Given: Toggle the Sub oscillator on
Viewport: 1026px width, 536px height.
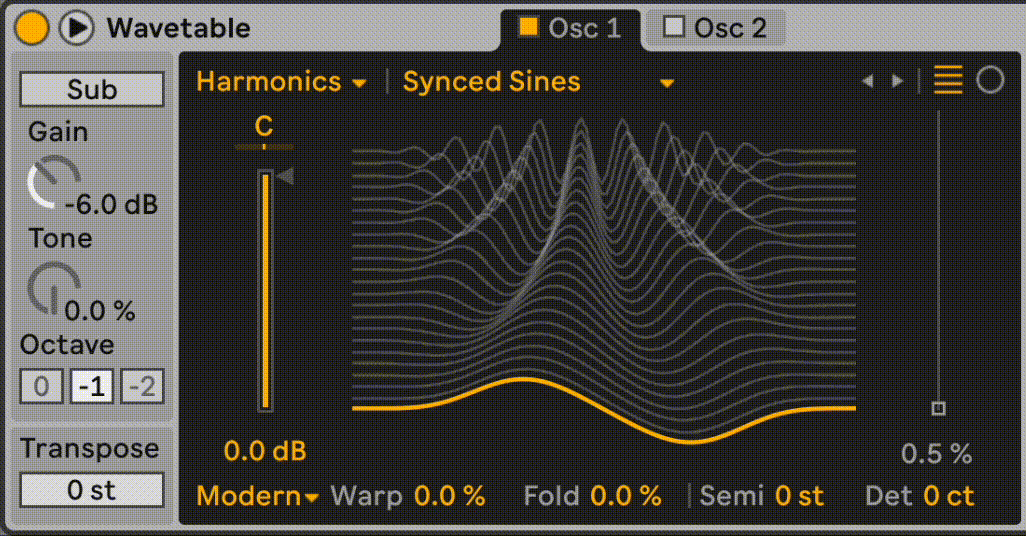Looking at the screenshot, I should point(91,90).
